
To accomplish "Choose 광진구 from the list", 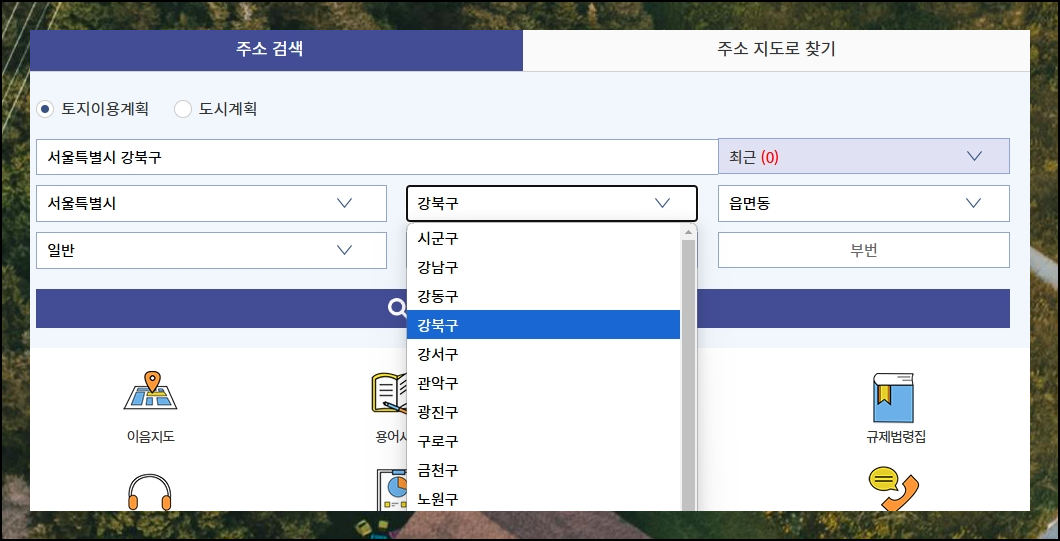I will tap(544, 412).
